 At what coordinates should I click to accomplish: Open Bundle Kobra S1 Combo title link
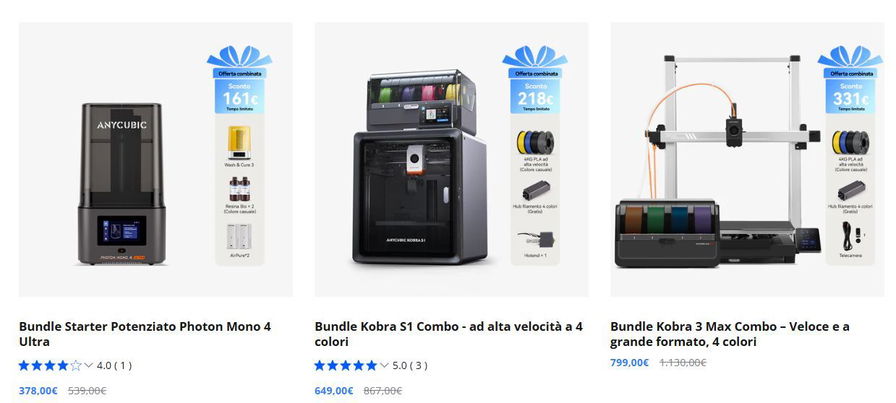(449, 334)
